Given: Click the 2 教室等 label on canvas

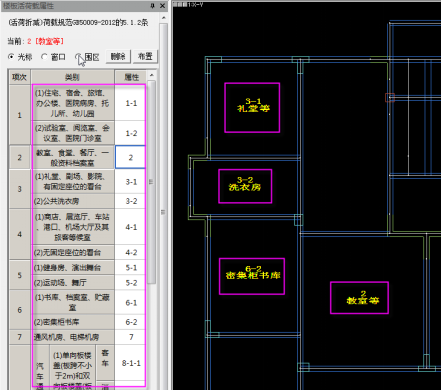Looking at the screenshot, I should coord(363,298).
